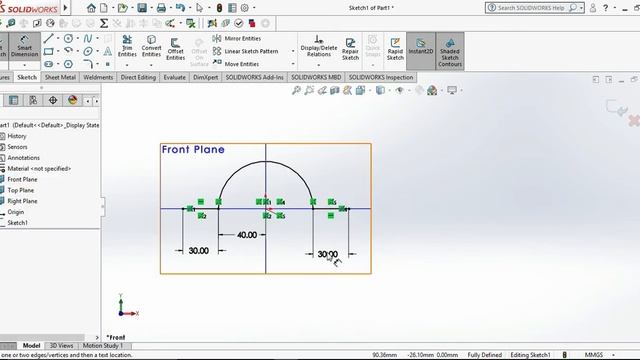This screenshot has height=360, width=640.
Task: Switch to the SOLIDWORKS Add-Ins tab
Action: (x=254, y=77)
